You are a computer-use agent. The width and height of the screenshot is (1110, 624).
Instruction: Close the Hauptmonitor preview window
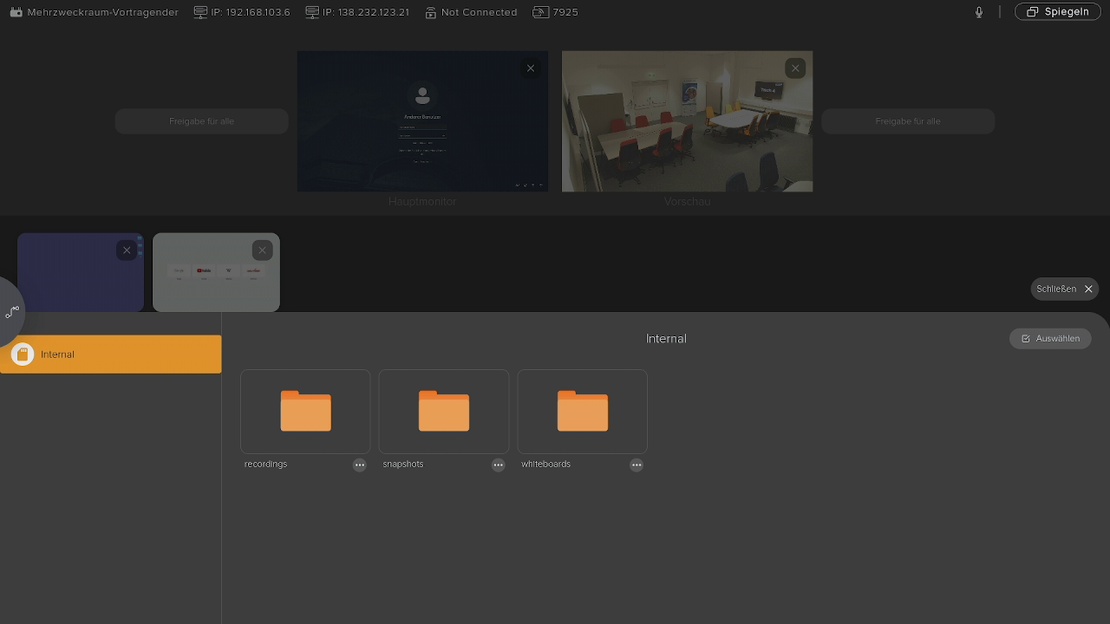(x=530, y=68)
